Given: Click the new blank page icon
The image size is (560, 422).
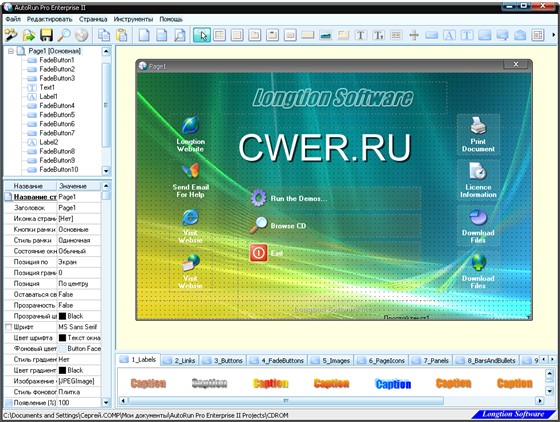Looking at the screenshot, I should click(144, 35).
